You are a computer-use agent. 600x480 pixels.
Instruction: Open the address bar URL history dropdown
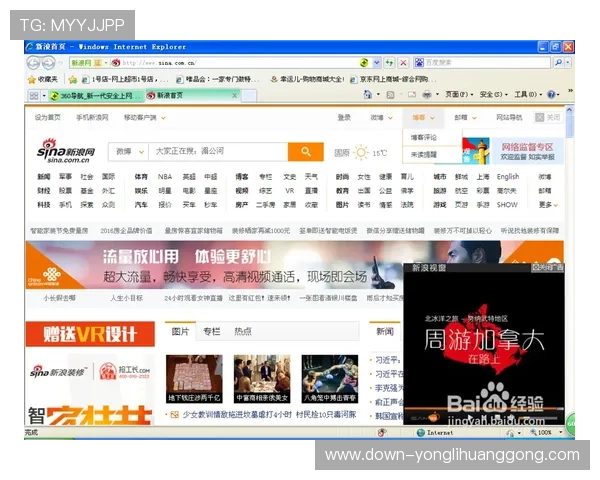click(x=377, y=62)
